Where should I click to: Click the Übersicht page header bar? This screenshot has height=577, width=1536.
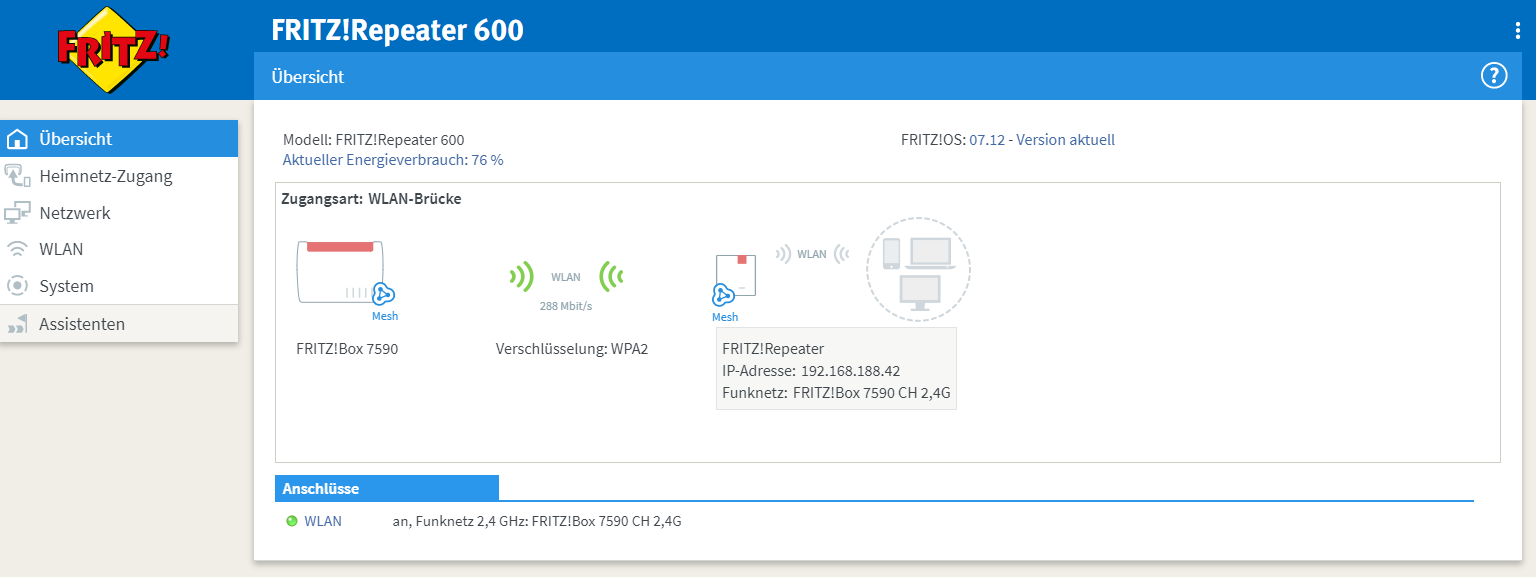888,76
